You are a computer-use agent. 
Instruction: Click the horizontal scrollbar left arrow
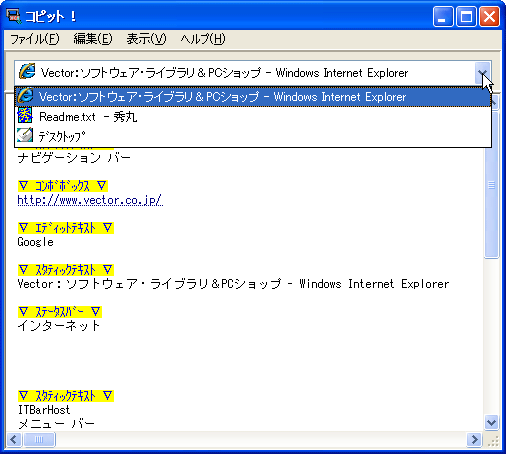[x=14, y=439]
